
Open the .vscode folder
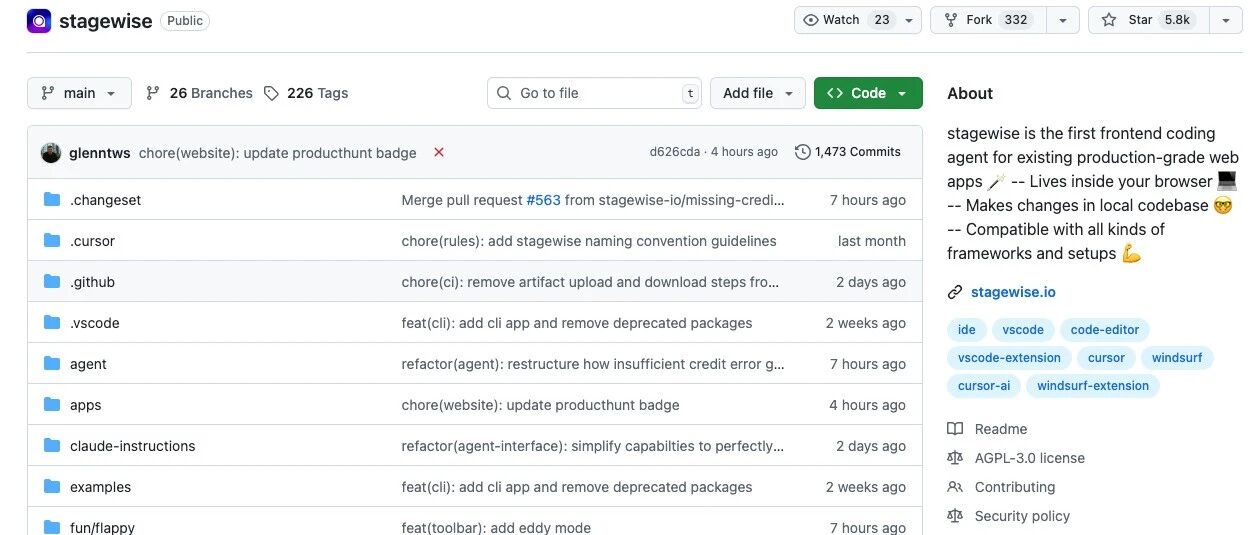tap(95, 323)
